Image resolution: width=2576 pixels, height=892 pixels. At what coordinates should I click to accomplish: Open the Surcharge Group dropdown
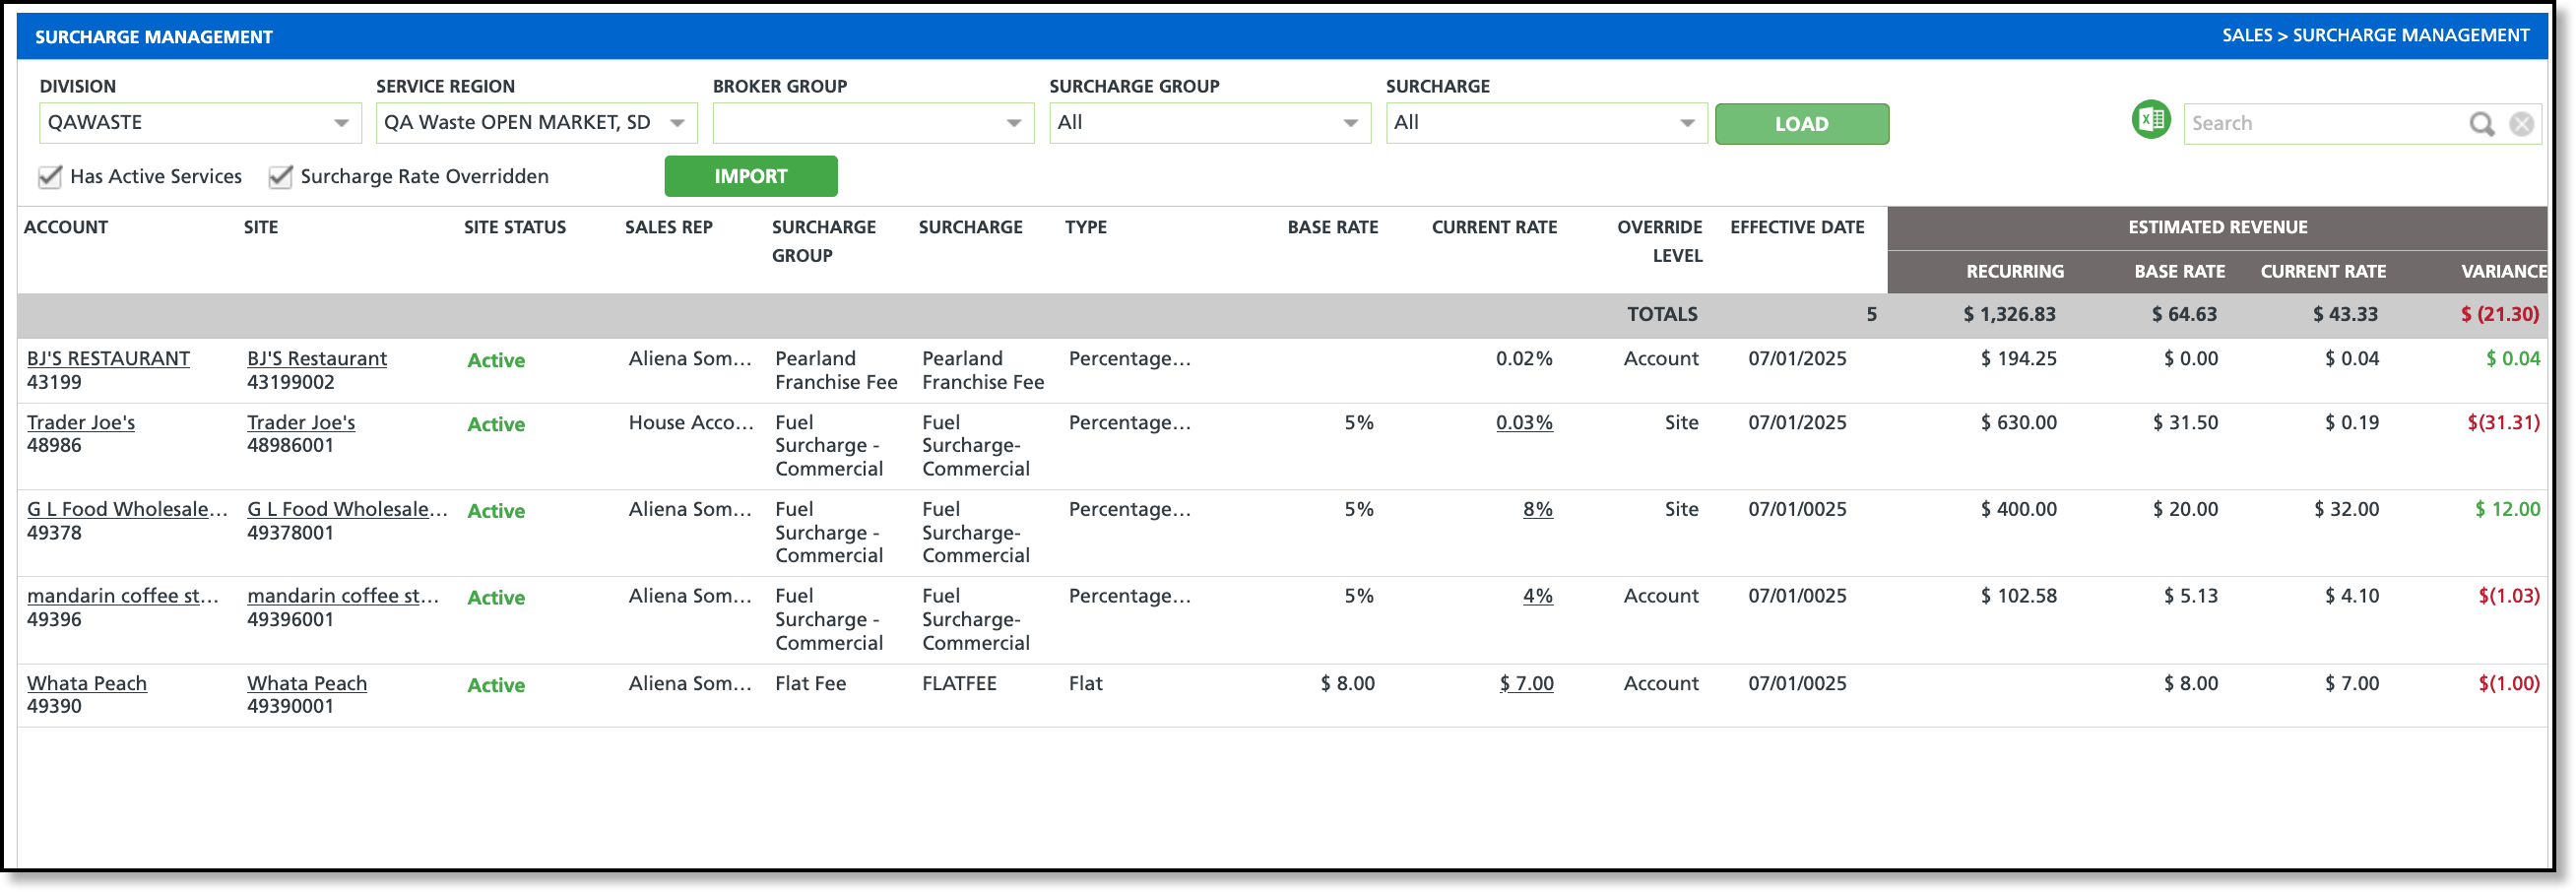point(1210,123)
